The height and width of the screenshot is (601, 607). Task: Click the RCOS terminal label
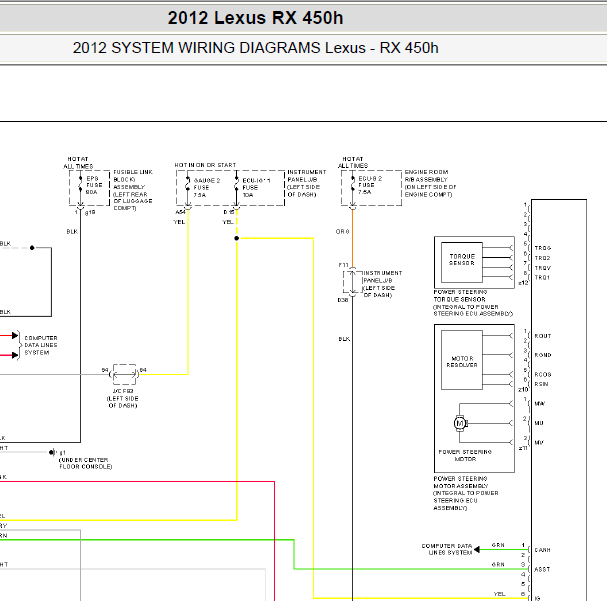(543, 375)
